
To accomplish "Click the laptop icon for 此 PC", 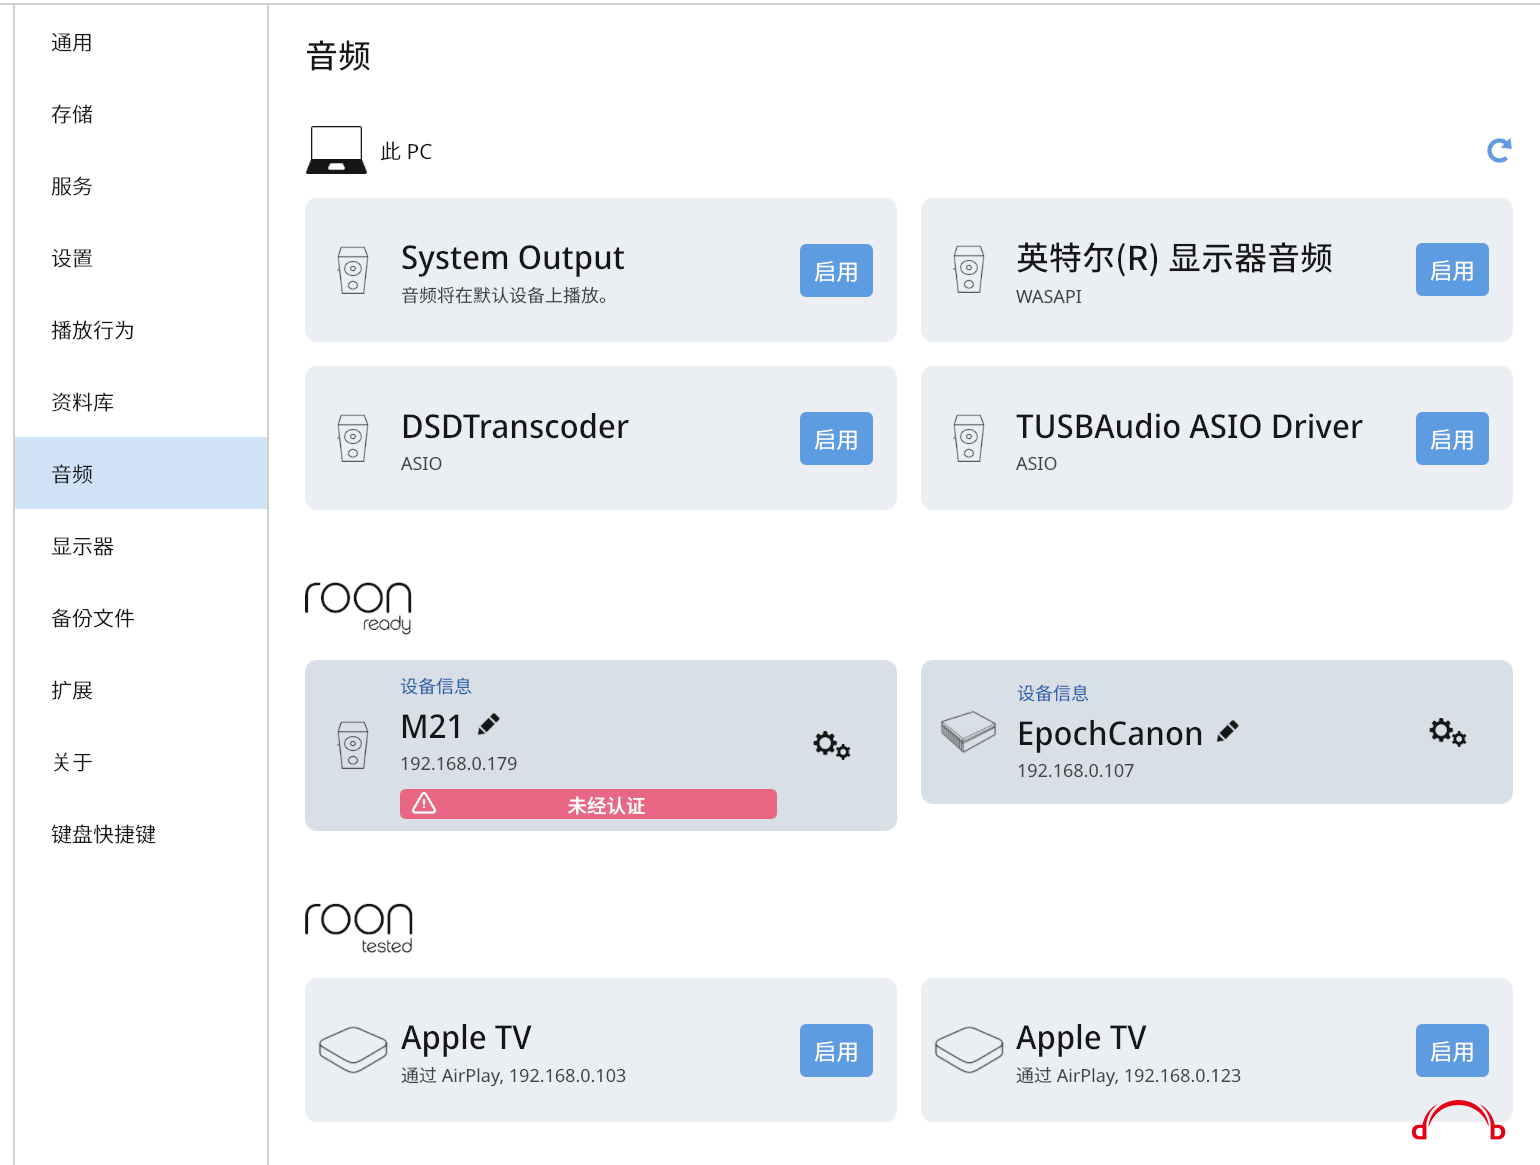I will [336, 150].
